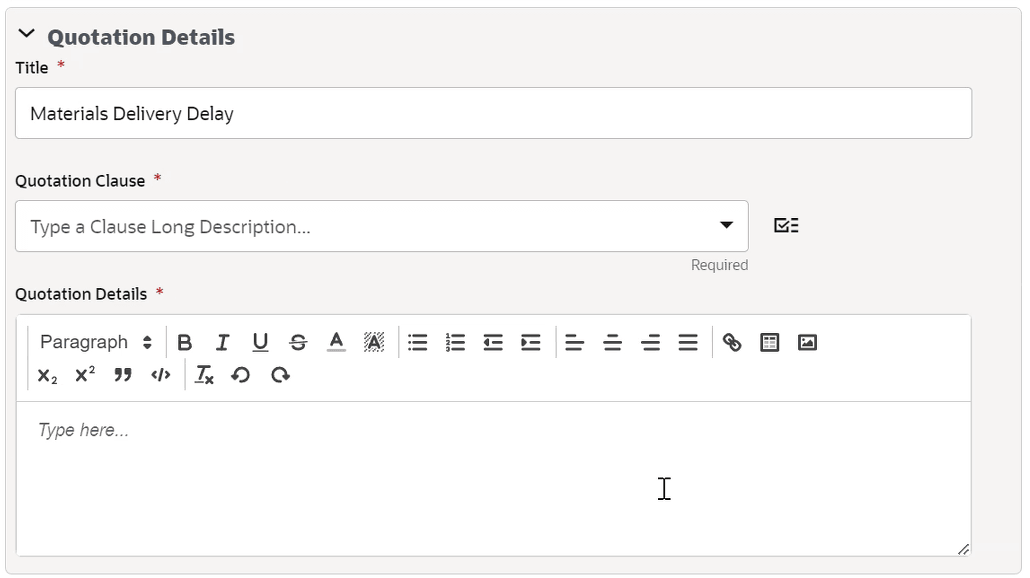Screen dimensions: 1030x578
Task: Toggle italic text formatting
Action: 222,342
